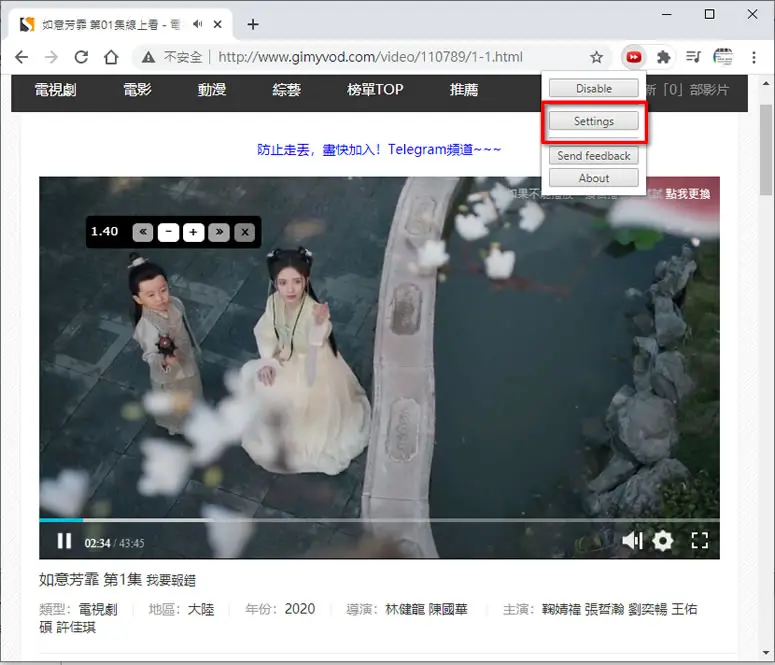Click the Video Speed Controller extension icon
This screenshot has height=665, width=775.
click(633, 57)
